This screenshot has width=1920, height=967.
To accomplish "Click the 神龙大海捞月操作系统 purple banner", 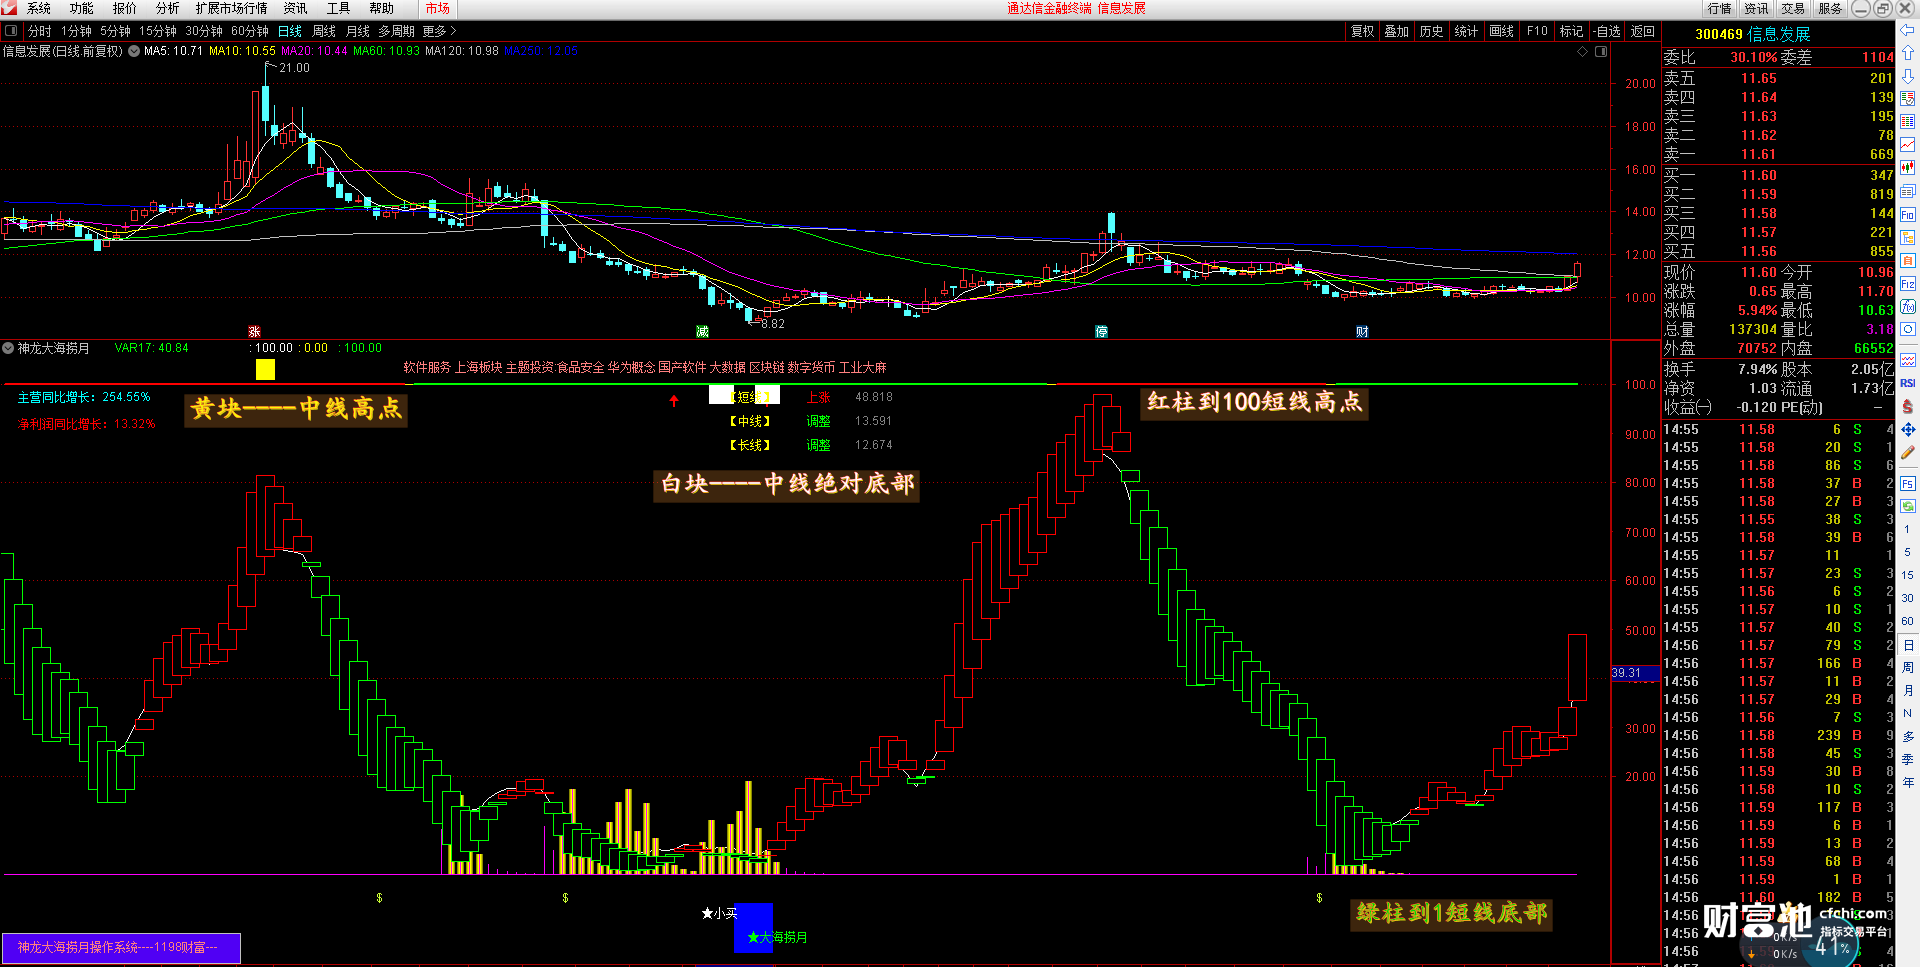I will (121, 947).
